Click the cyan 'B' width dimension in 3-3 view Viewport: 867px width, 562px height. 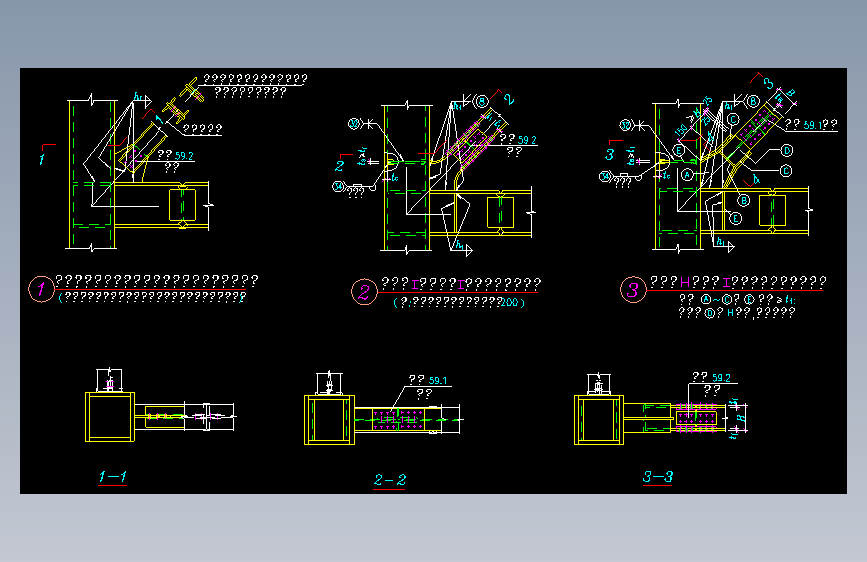coord(742,417)
